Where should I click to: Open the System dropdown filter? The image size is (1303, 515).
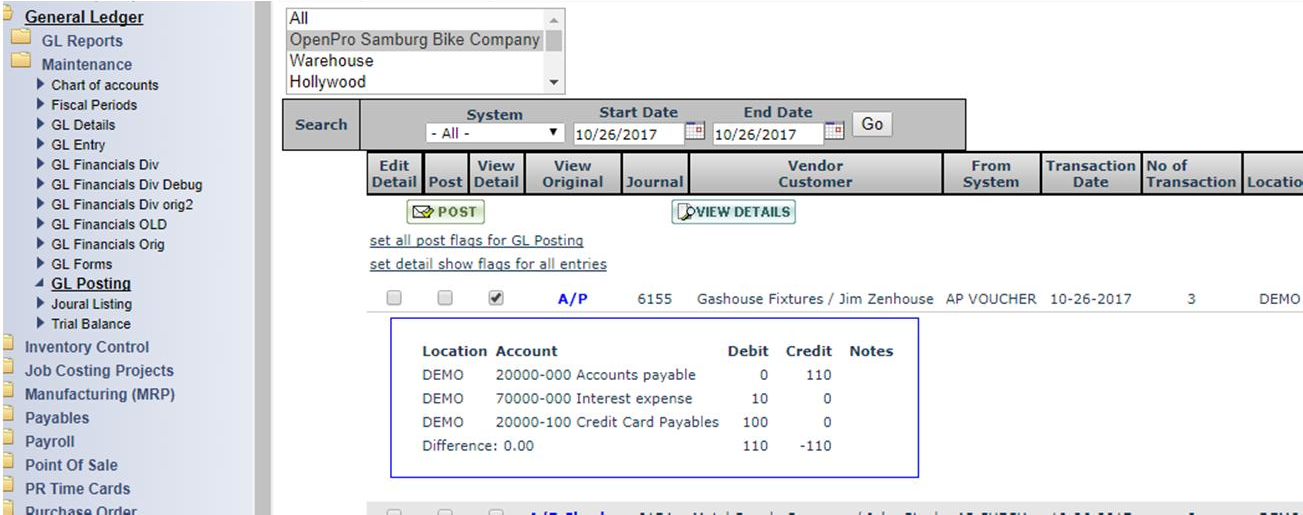[495, 133]
